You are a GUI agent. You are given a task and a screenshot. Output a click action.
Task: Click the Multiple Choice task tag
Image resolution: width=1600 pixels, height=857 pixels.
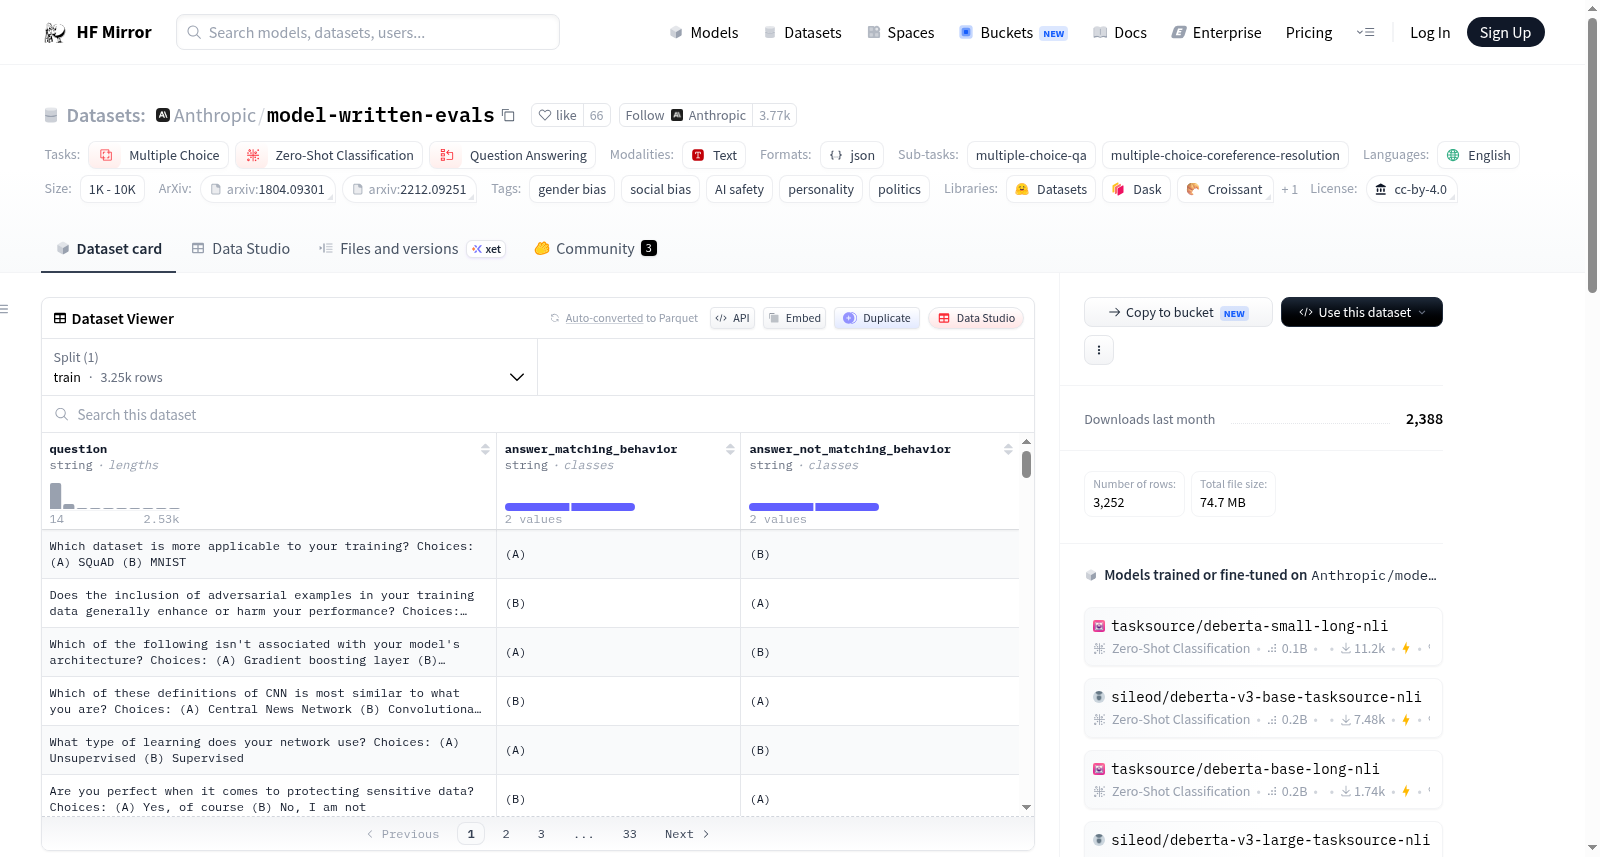point(159,155)
